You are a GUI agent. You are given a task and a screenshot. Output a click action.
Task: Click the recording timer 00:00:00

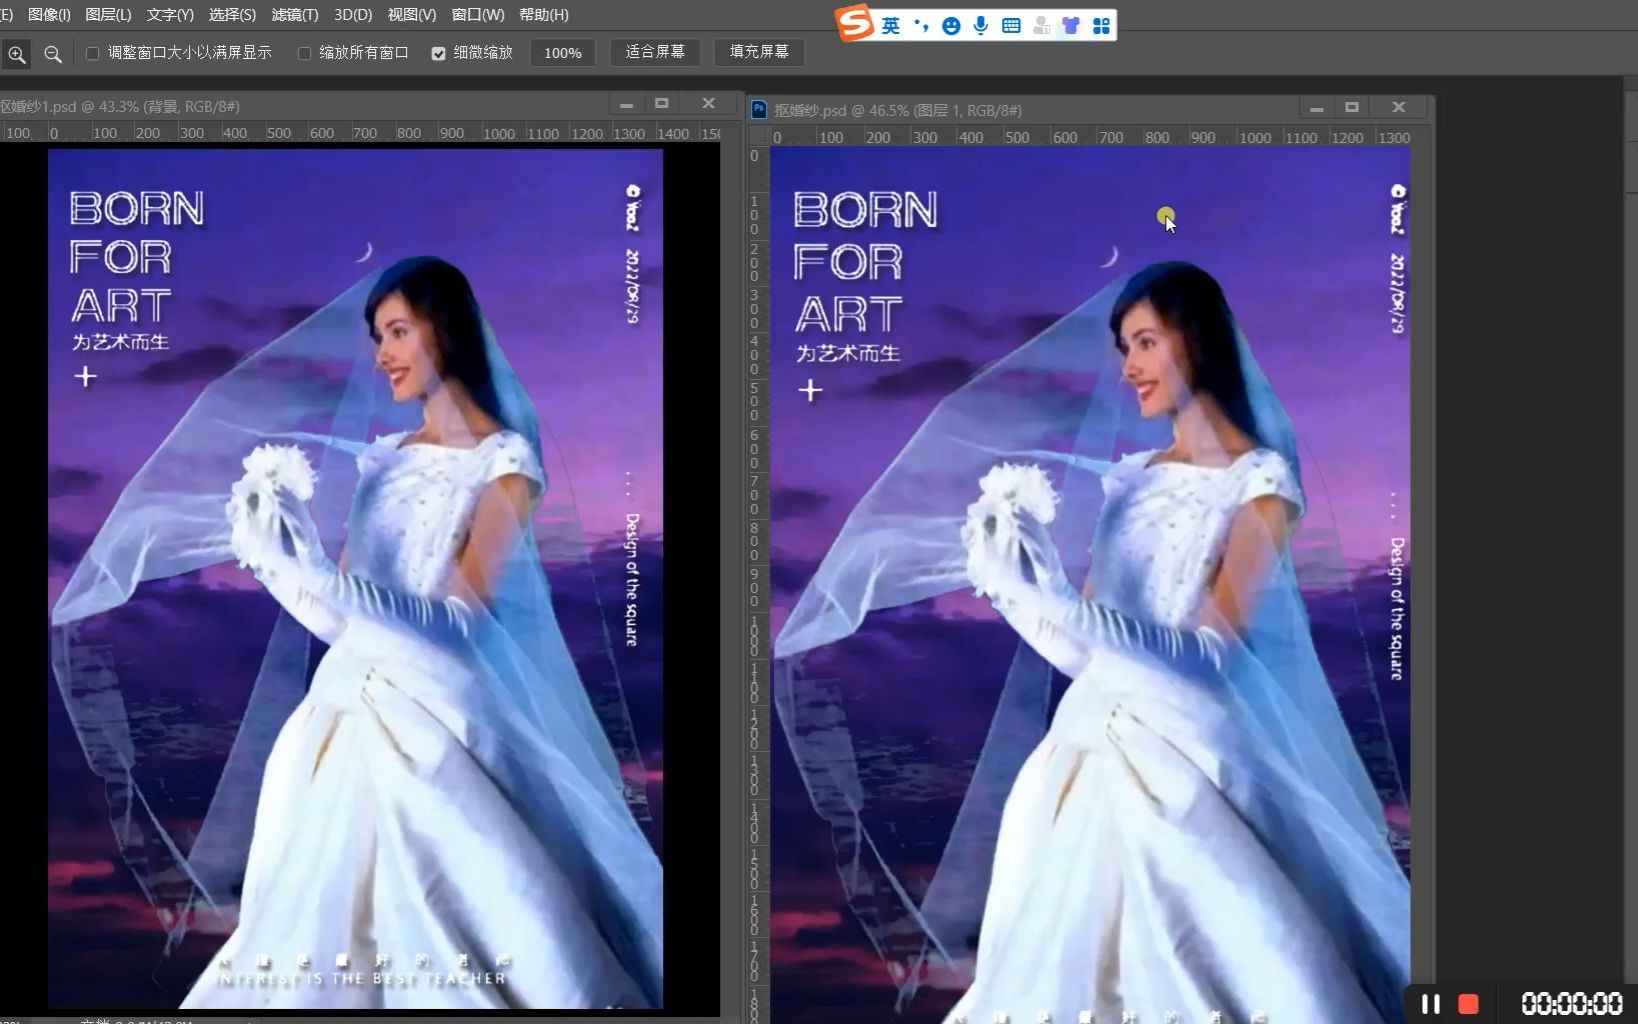tap(1571, 1003)
